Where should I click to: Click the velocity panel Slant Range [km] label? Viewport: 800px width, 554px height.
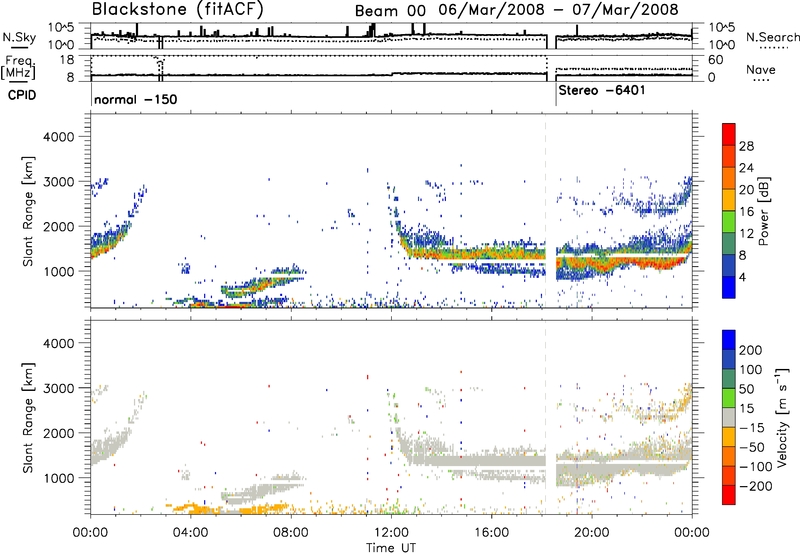pos(28,418)
